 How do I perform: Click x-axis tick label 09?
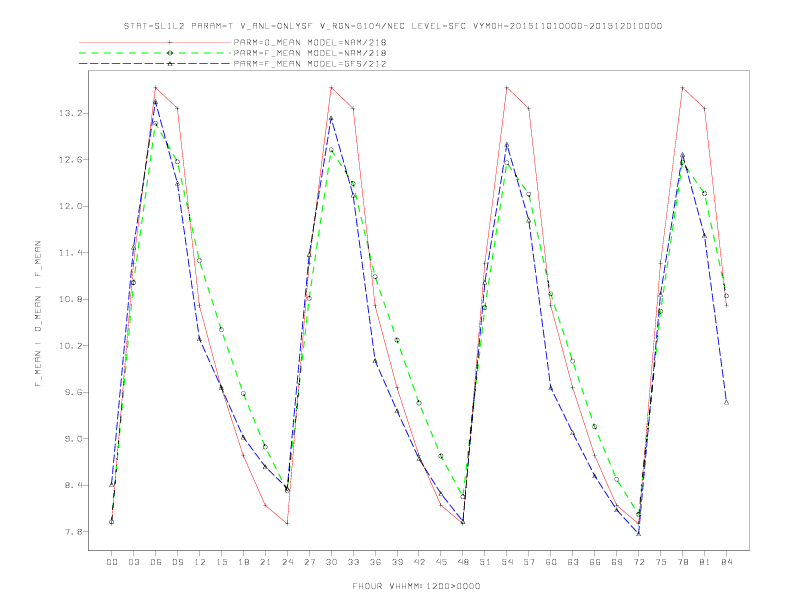tap(177, 562)
